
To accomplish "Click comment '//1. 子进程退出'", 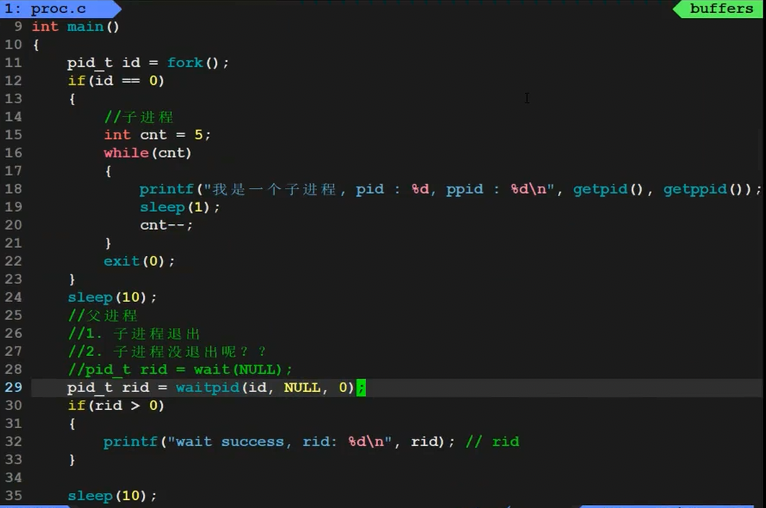I will coord(134,334).
